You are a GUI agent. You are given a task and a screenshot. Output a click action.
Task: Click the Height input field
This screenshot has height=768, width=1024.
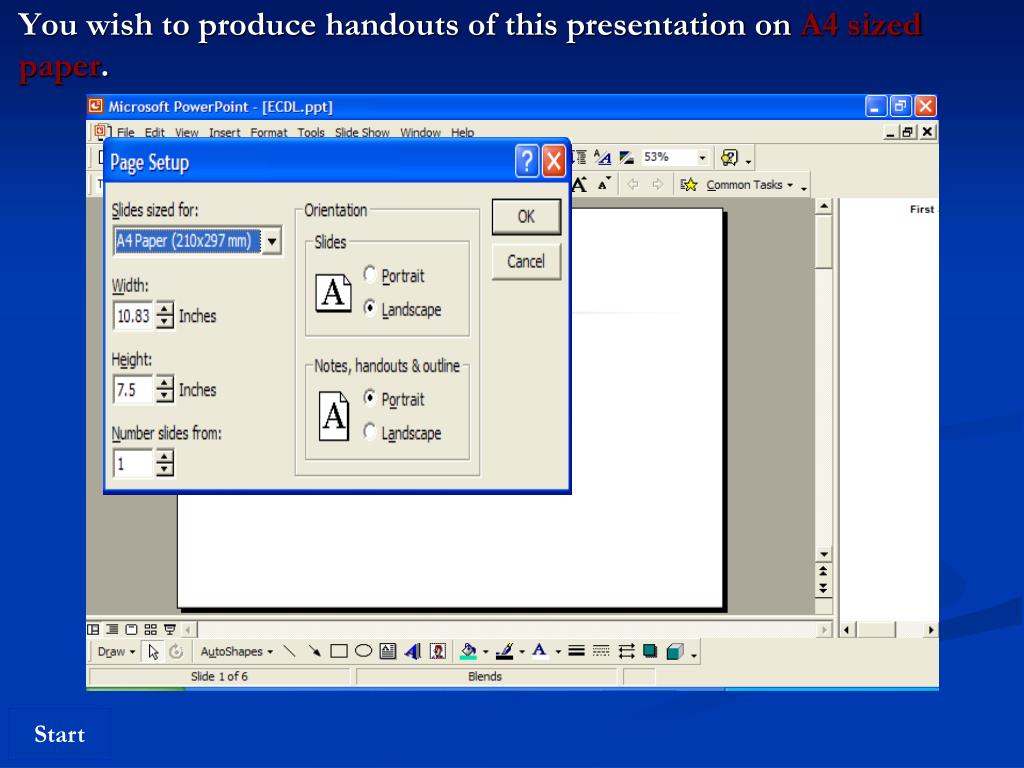[x=133, y=390]
